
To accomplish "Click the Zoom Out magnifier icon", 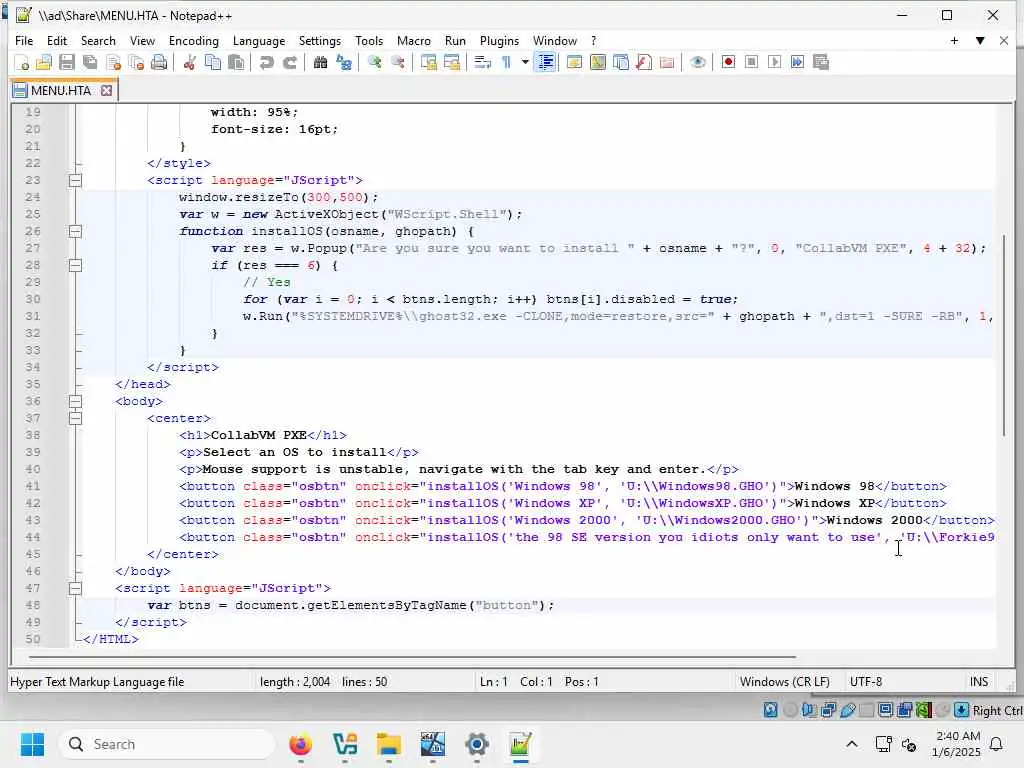I will coord(398,63).
